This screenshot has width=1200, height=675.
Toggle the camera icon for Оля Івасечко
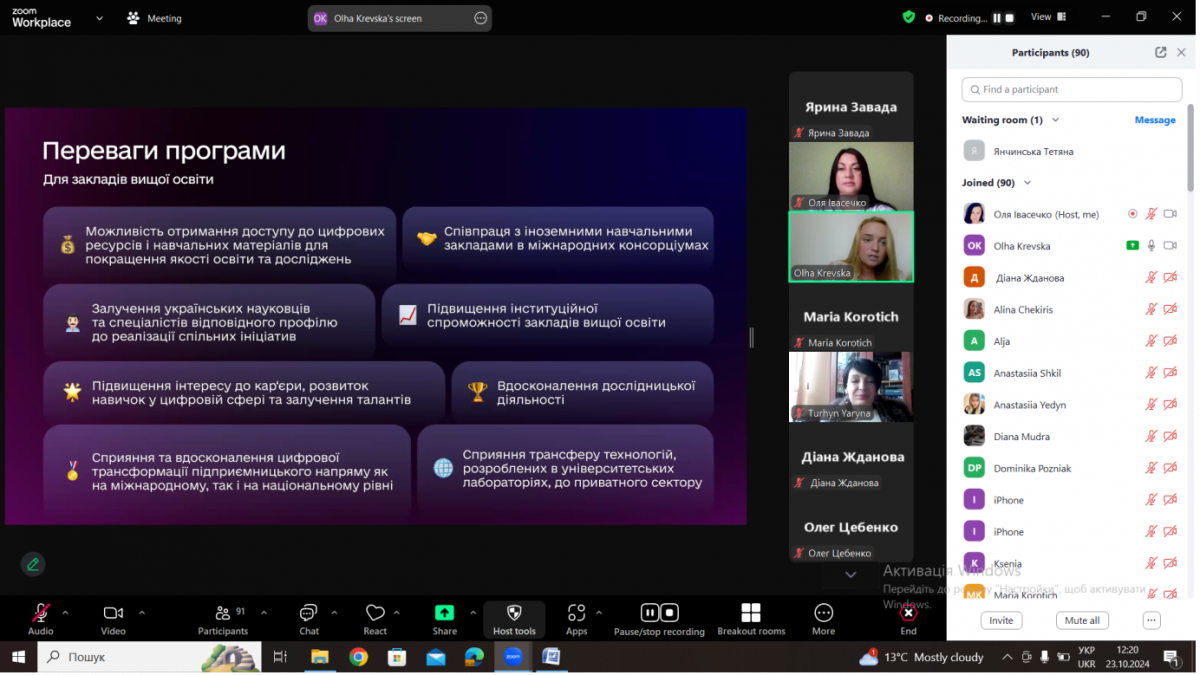point(1170,214)
